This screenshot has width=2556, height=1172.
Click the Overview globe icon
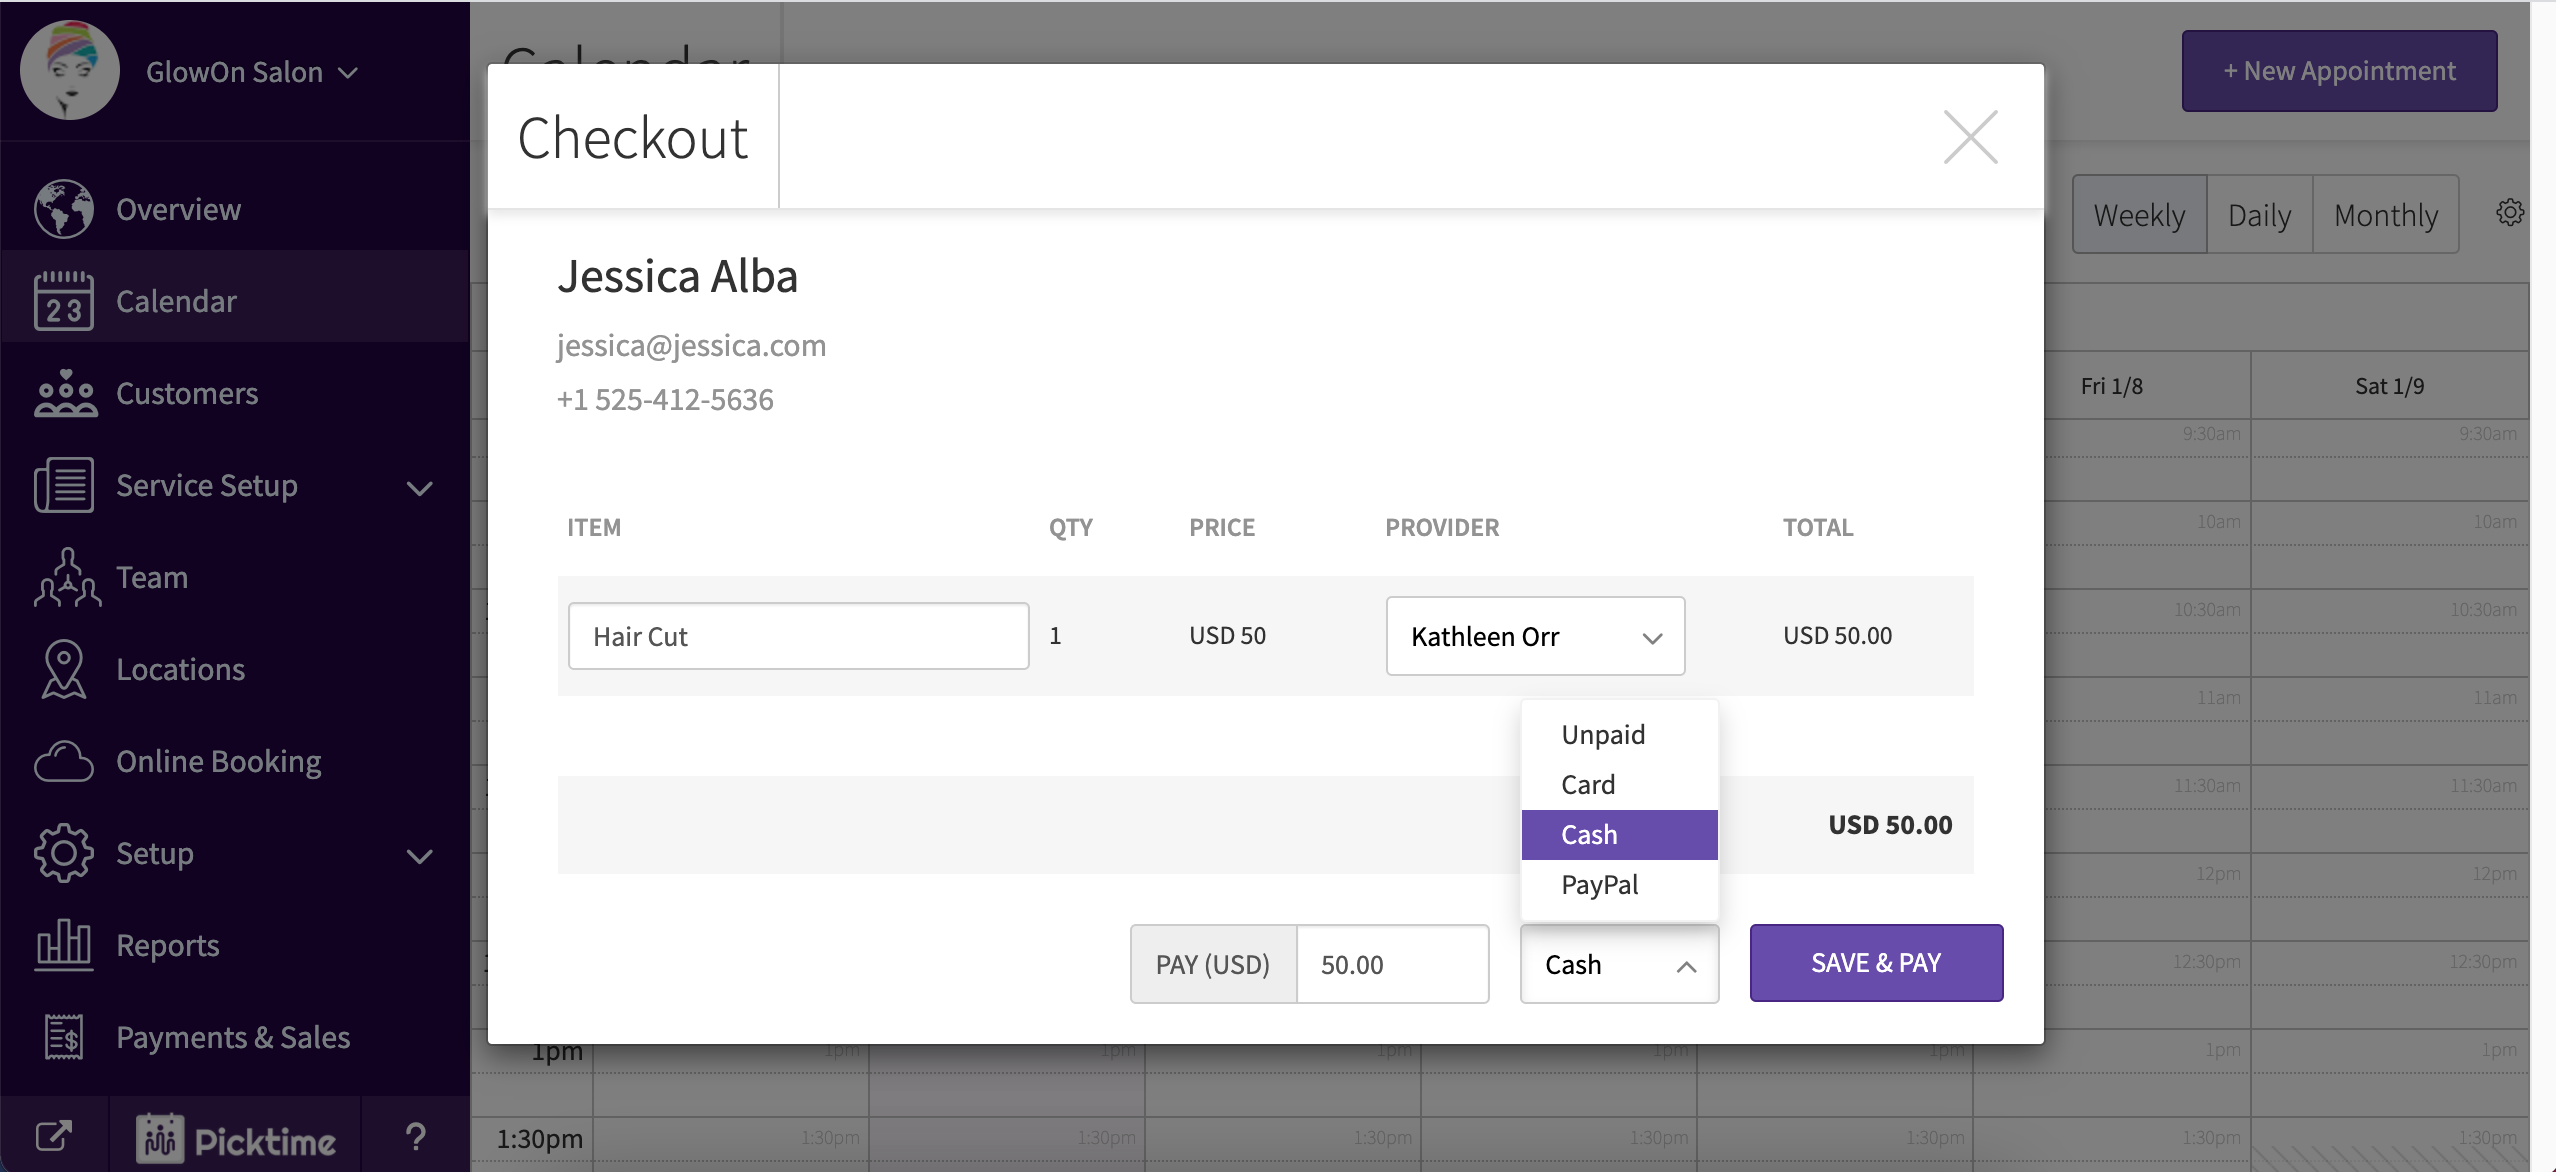click(63, 209)
